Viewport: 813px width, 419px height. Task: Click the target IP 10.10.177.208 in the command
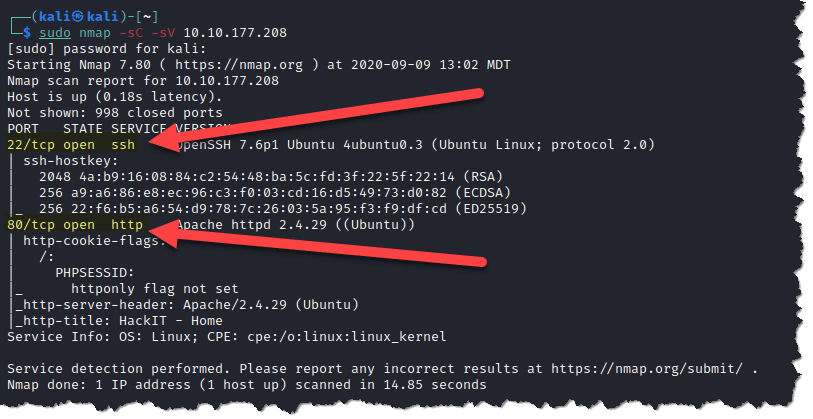(x=235, y=33)
